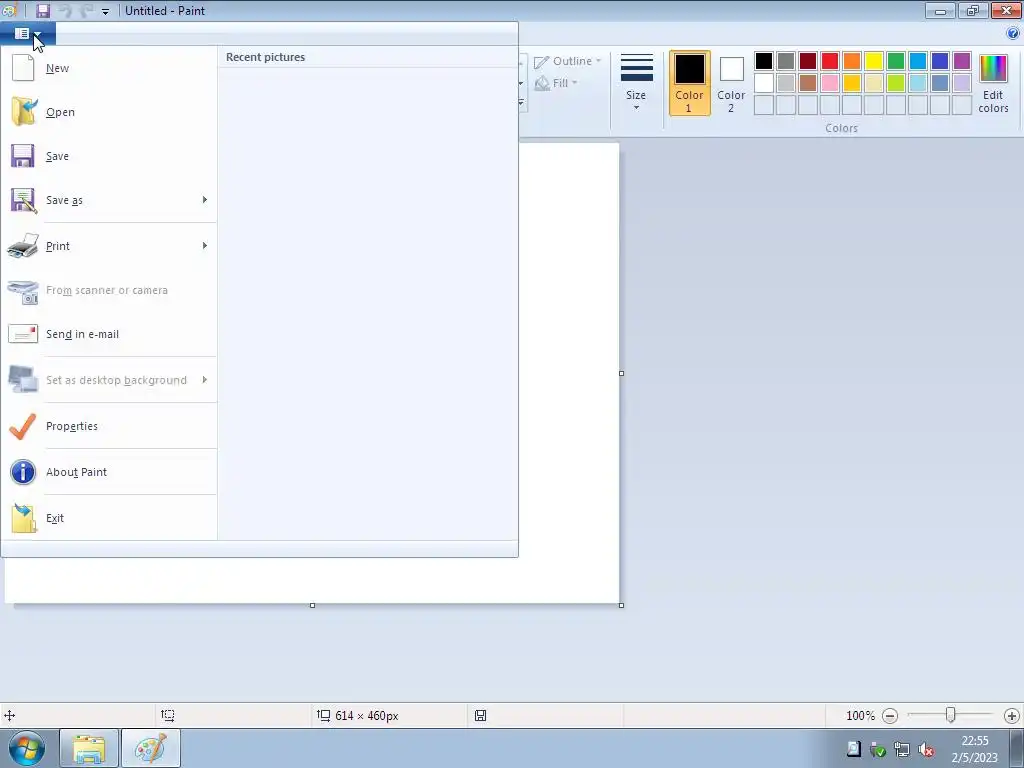
Task: Click the About Paint info icon
Action: point(23,472)
